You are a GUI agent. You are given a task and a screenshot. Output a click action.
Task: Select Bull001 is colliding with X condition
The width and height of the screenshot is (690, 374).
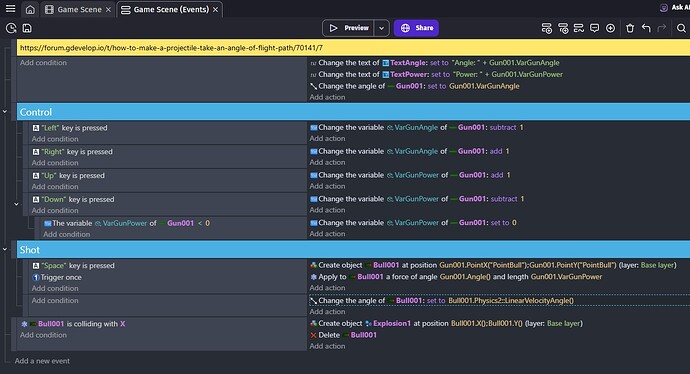(73, 324)
